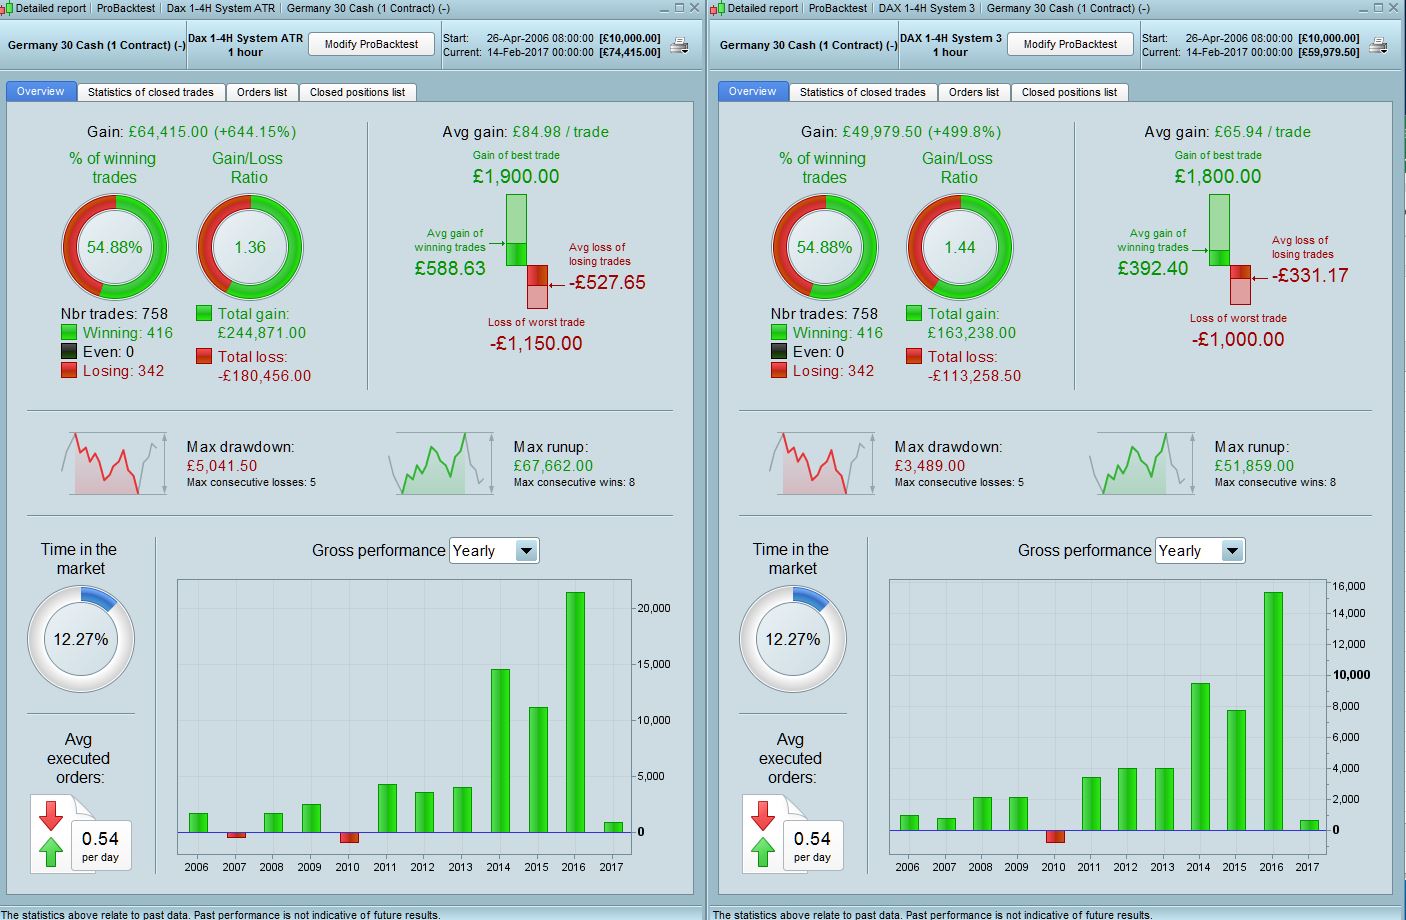Switch to Orders list tab in System 3 report

pos(974,92)
